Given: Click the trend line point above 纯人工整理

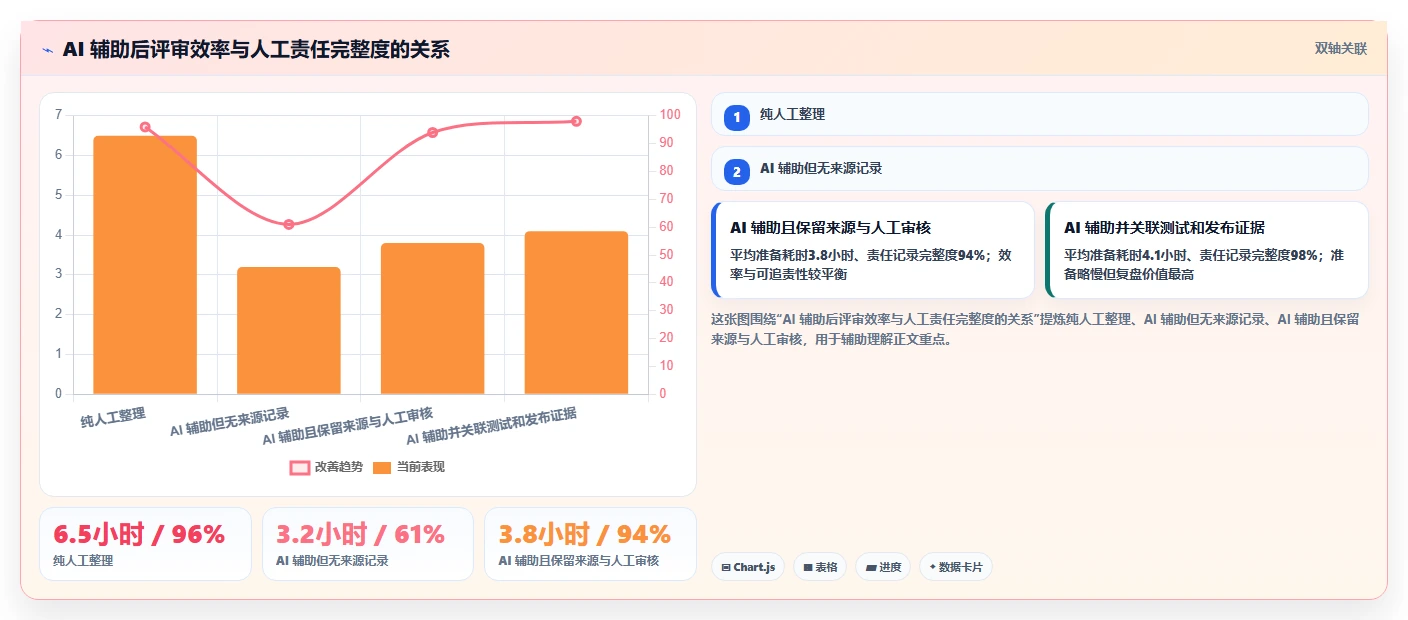Looking at the screenshot, I should (145, 127).
